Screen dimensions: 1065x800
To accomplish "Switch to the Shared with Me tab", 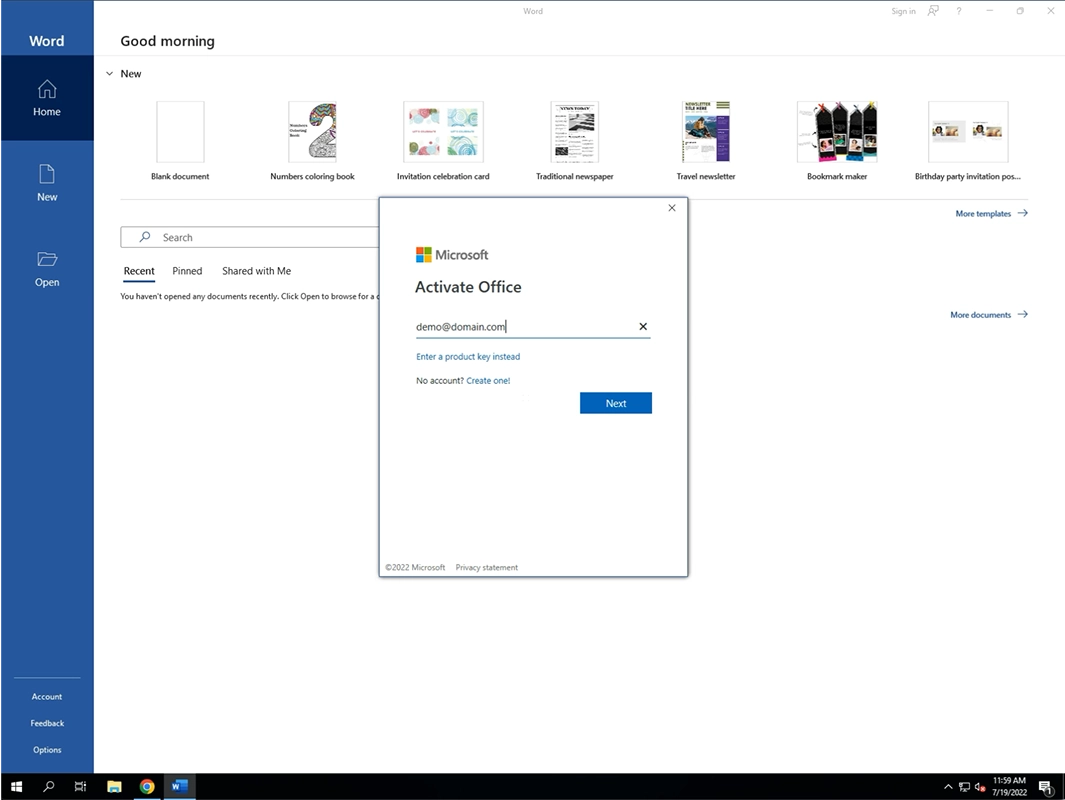I will pyautogui.click(x=256, y=270).
